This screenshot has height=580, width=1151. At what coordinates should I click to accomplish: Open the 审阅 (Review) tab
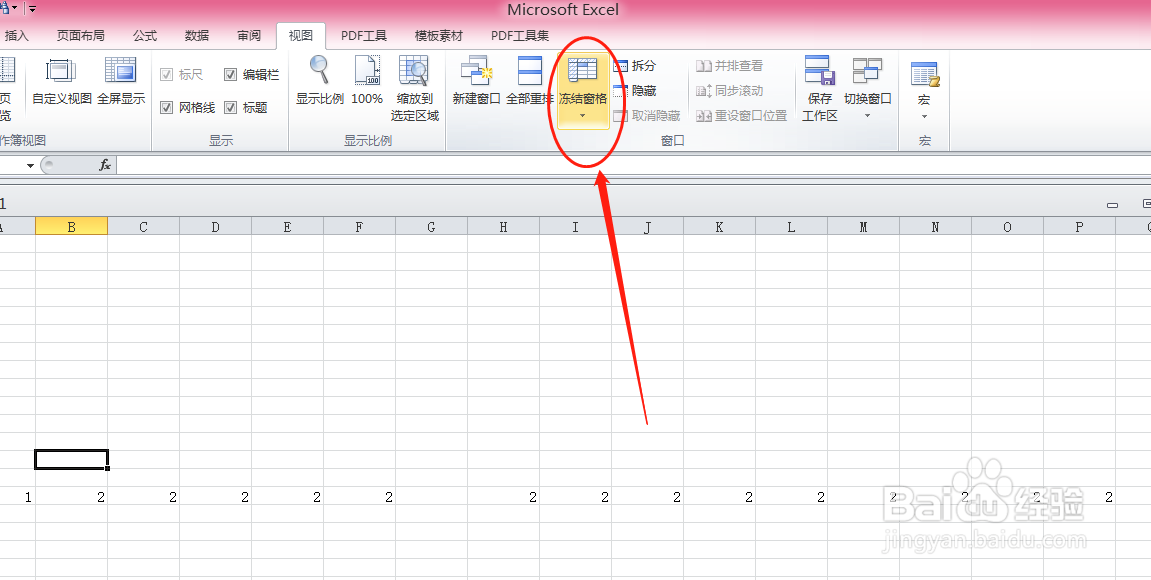[x=248, y=35]
